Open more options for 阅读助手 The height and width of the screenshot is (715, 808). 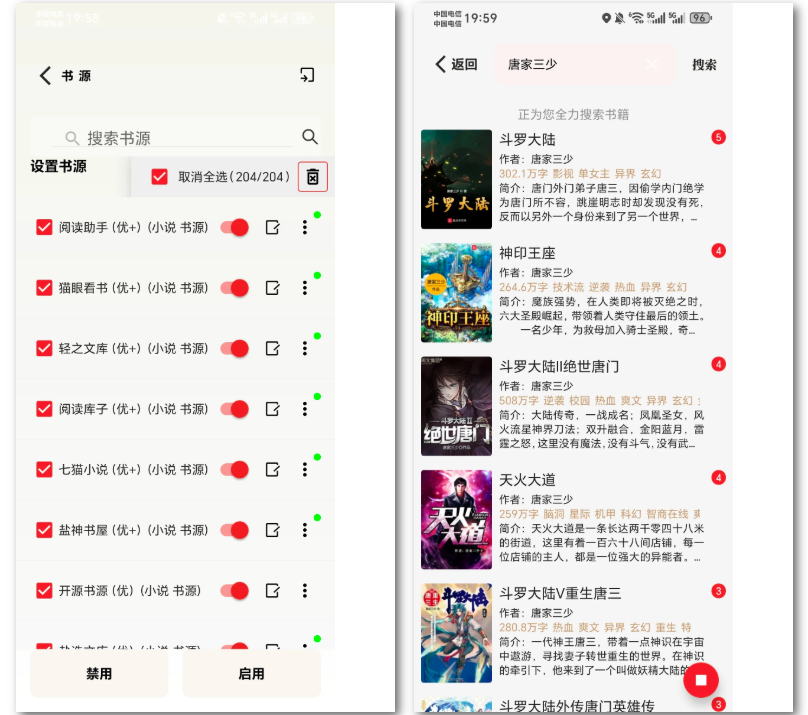pyautogui.click(x=305, y=227)
